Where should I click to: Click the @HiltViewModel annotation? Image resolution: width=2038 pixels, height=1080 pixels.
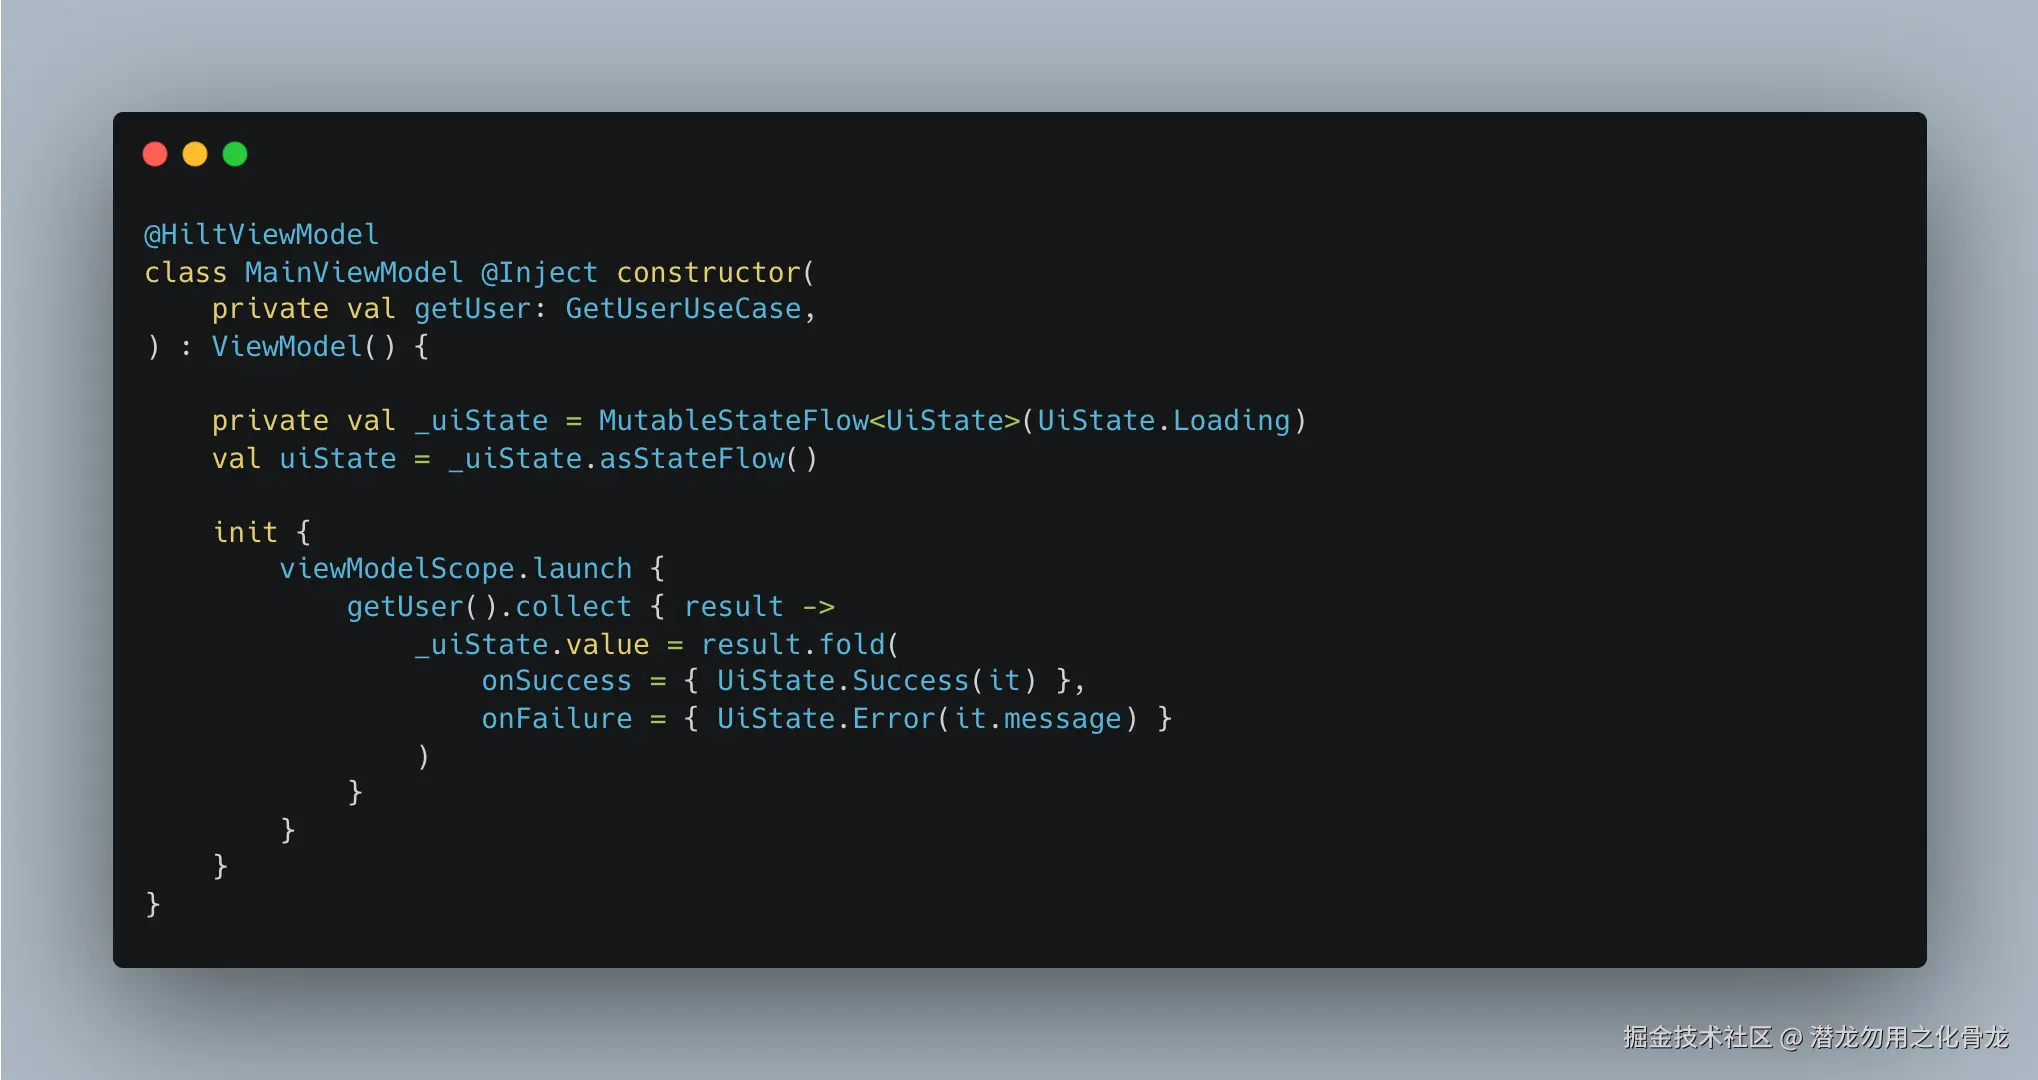(262, 234)
